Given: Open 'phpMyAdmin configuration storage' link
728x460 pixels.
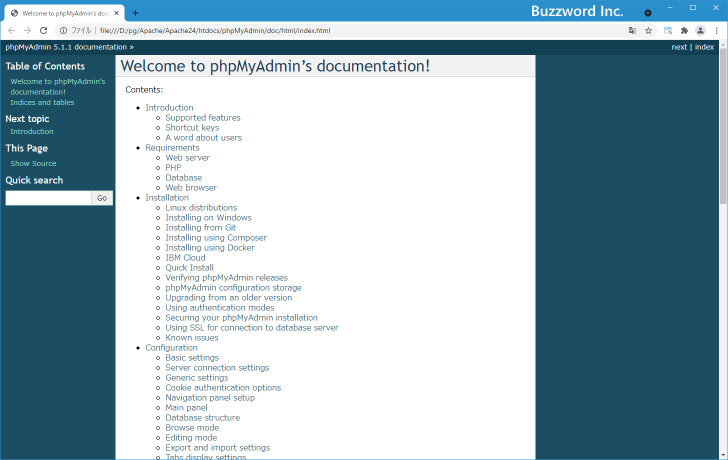Looking at the screenshot, I should pyautogui.click(x=234, y=288).
